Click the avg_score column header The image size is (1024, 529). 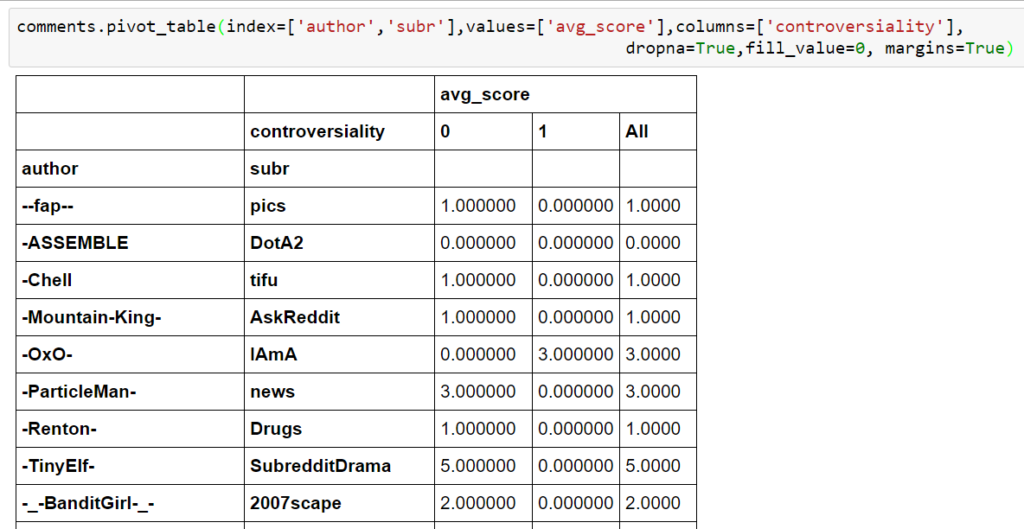click(x=484, y=94)
